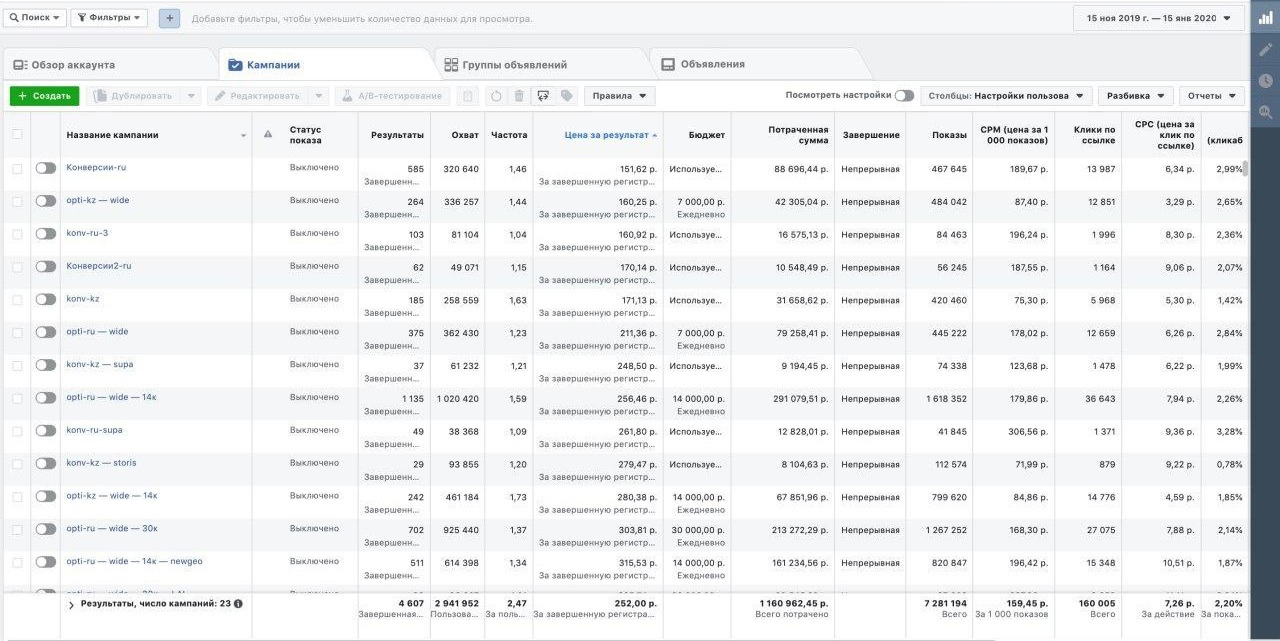
Task: Open the magnifier inspect icon in right sidebar
Action: click(x=1266, y=113)
